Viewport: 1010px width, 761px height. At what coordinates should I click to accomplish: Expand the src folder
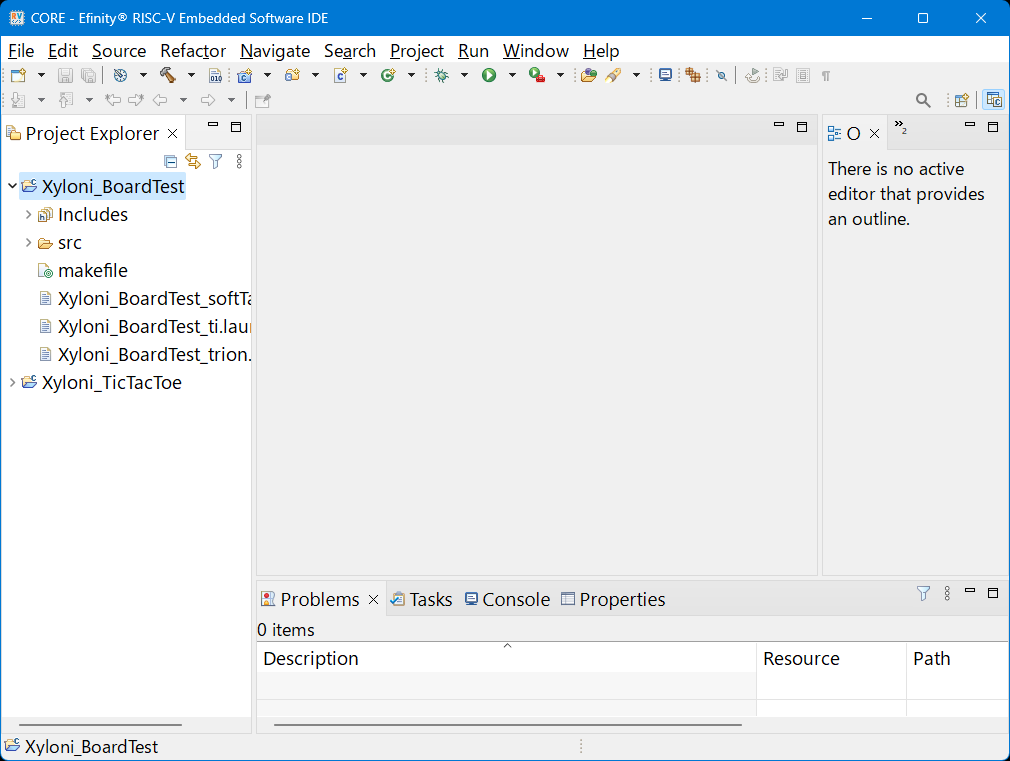(x=28, y=243)
